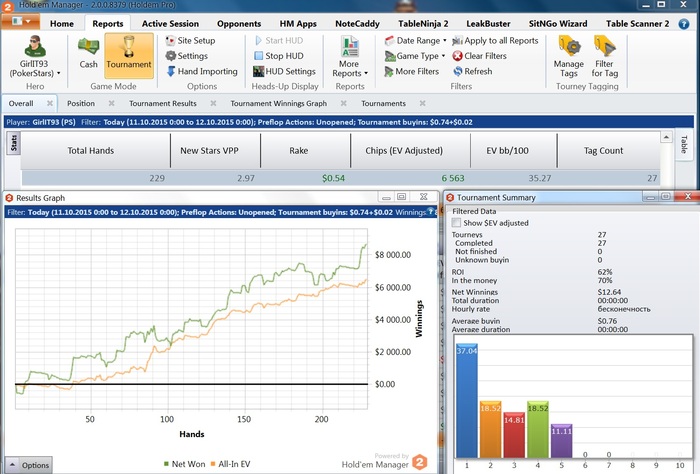Sort by Tag Count column header

coord(608,150)
